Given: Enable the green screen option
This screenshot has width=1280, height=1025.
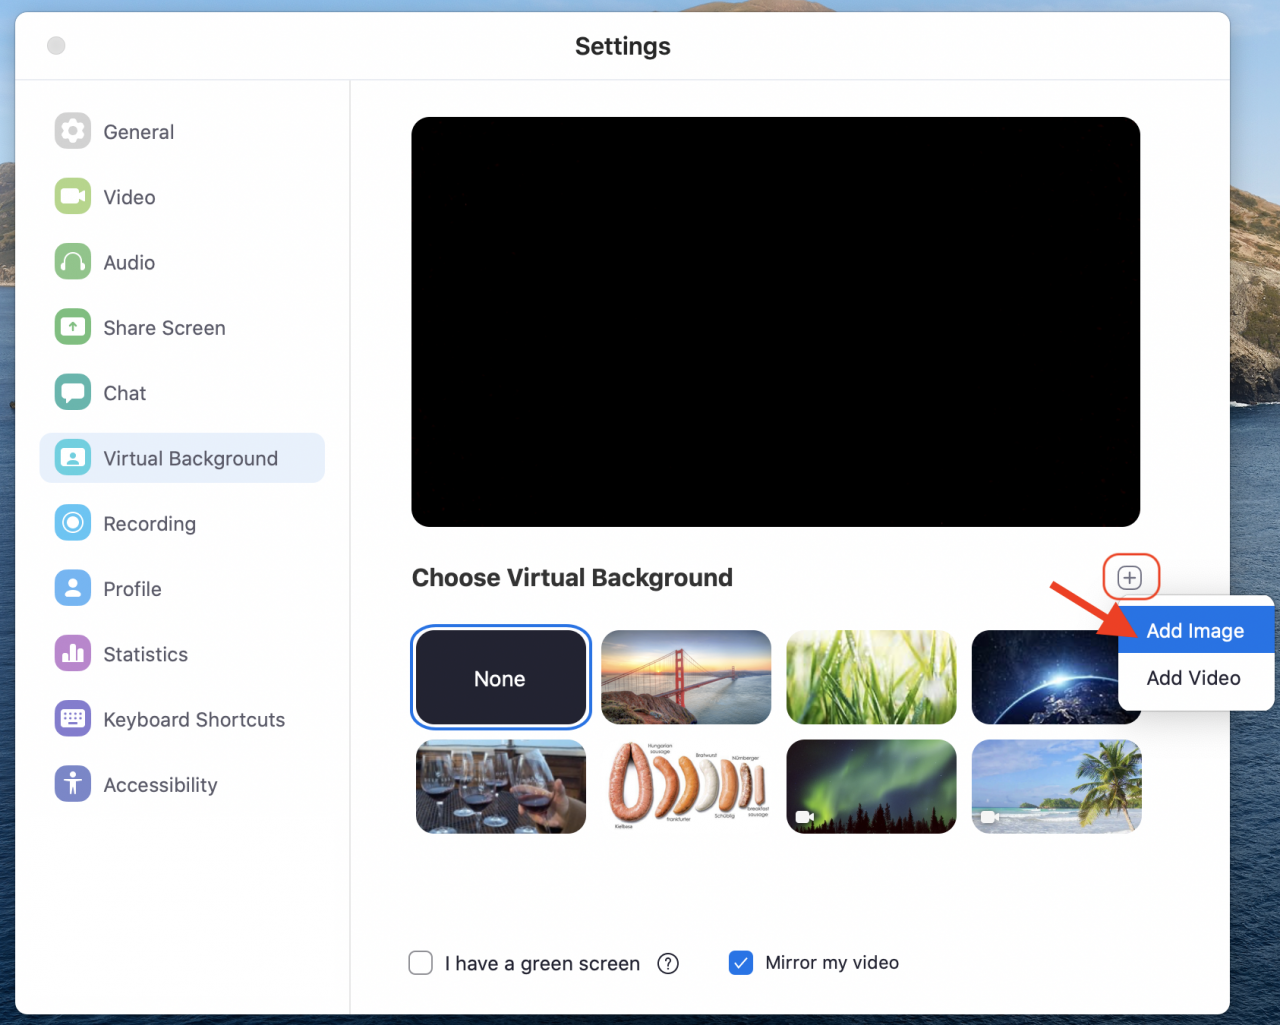Looking at the screenshot, I should pos(420,962).
